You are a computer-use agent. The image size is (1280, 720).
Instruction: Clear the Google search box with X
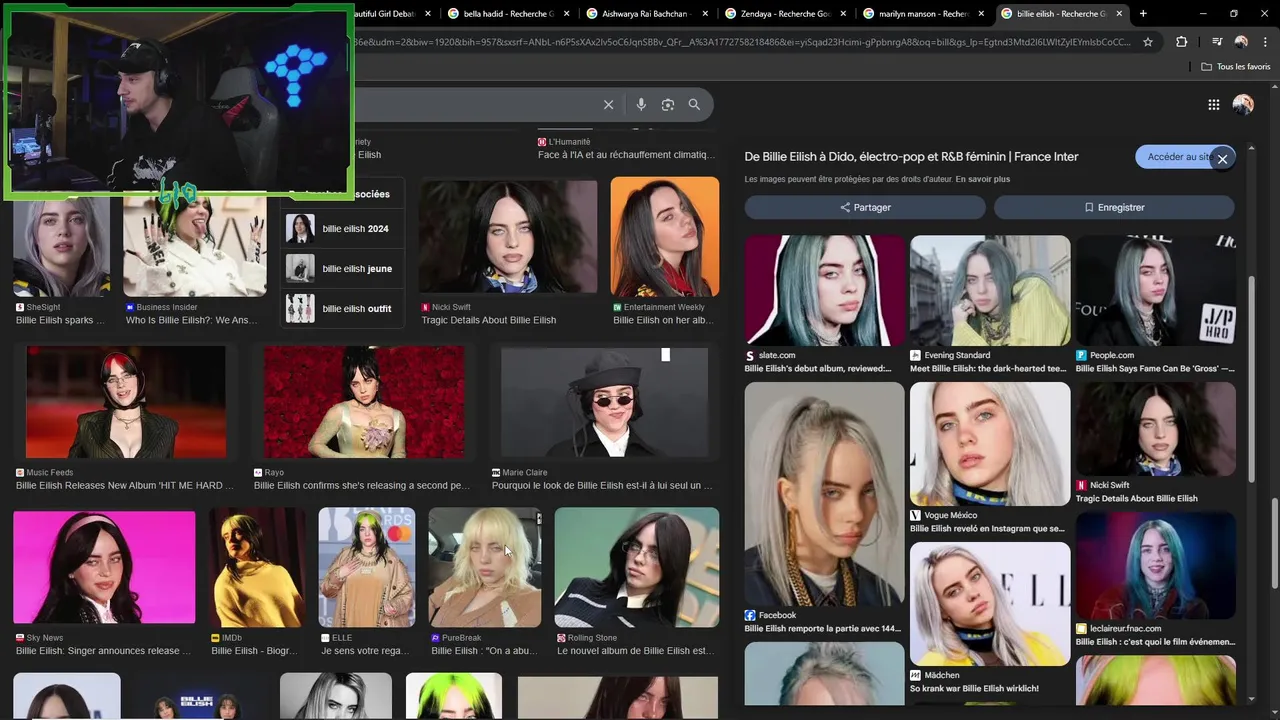608,104
